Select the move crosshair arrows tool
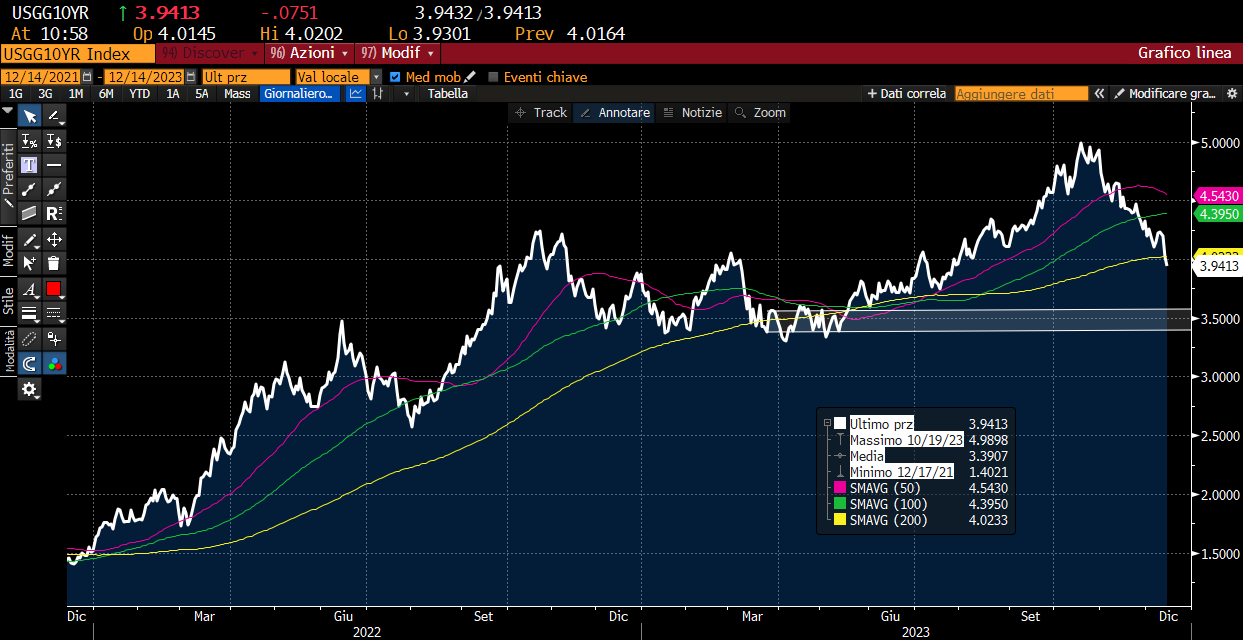Screen dimensions: 1243x640 click(54, 239)
